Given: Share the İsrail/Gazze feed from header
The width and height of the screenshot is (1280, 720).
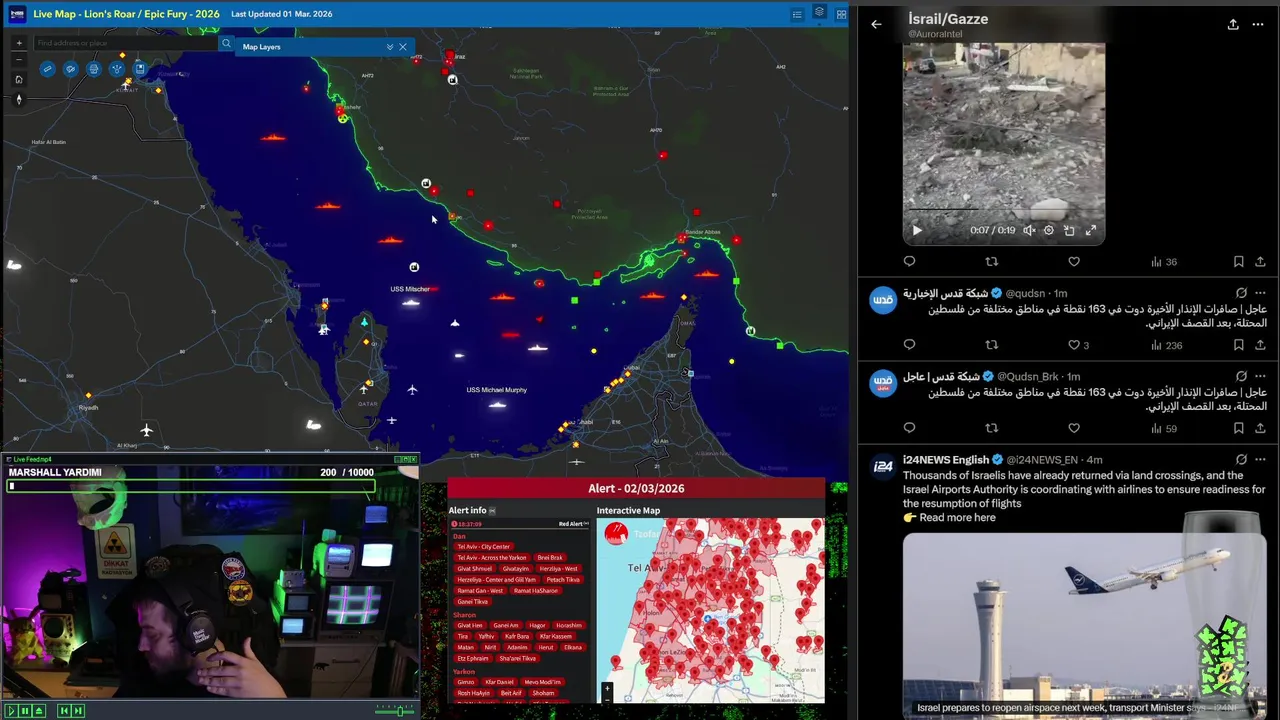Looking at the screenshot, I should coord(1233,24).
